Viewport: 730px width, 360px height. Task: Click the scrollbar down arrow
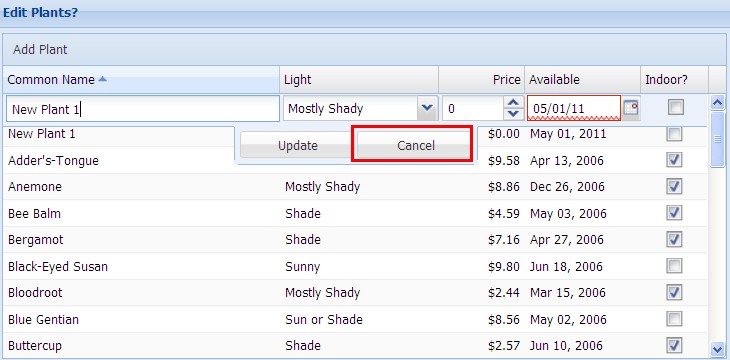tap(717, 349)
